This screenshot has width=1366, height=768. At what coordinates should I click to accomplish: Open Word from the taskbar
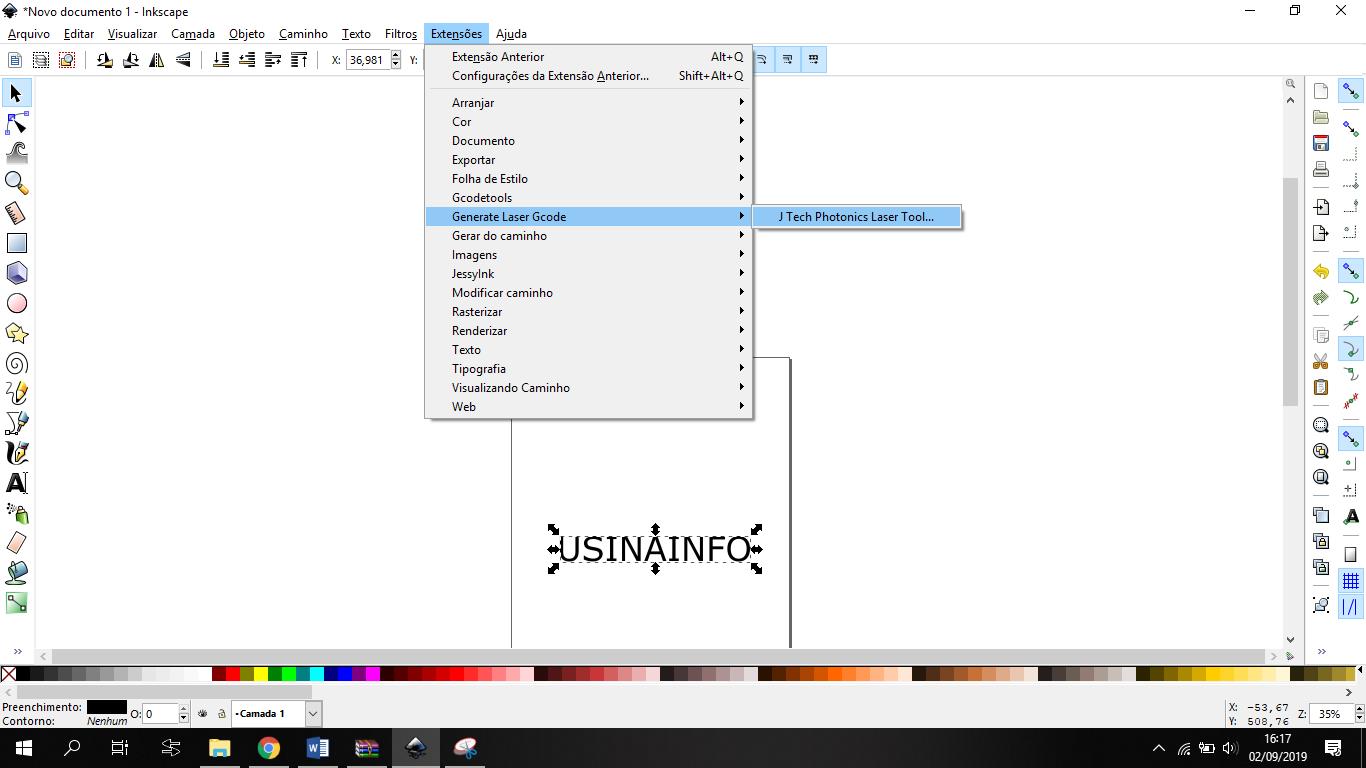tap(317, 748)
